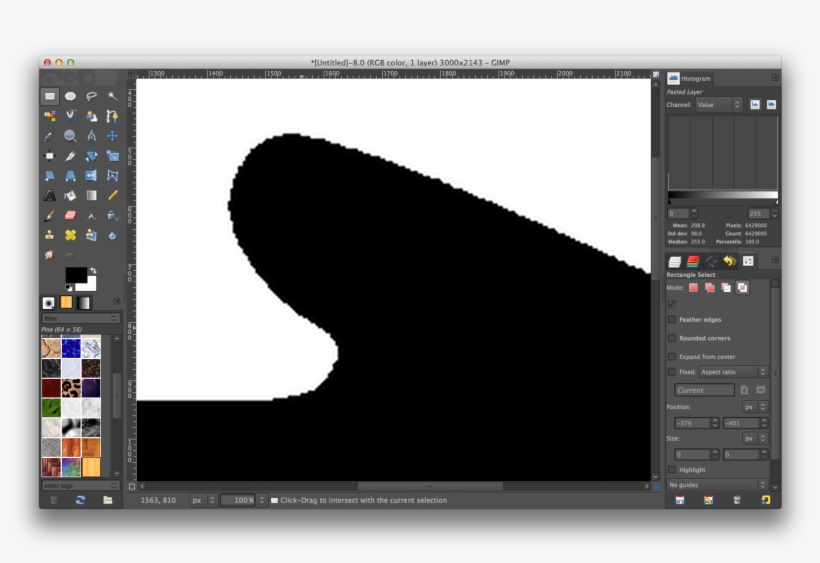Select the Ellipse Select tool
The height and width of the screenshot is (563, 820).
point(70,96)
